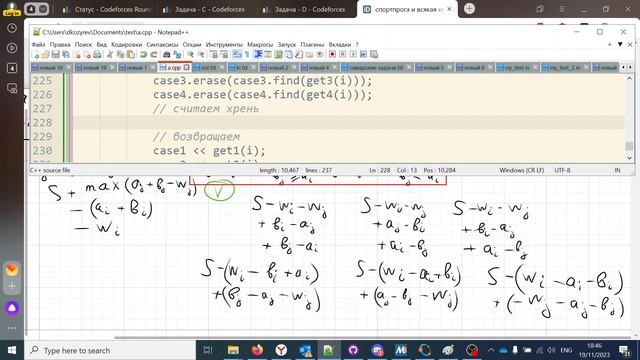This screenshot has width=640, height=360.
Task: Open File Explorer from the taskbar
Action: (x=233, y=350)
